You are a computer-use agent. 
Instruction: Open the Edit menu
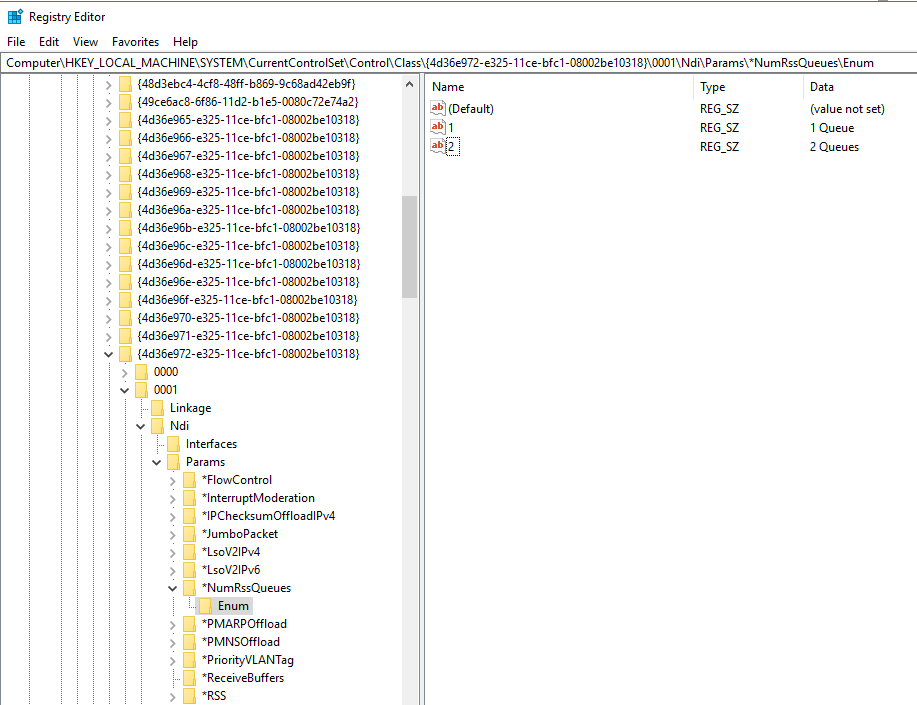[49, 42]
